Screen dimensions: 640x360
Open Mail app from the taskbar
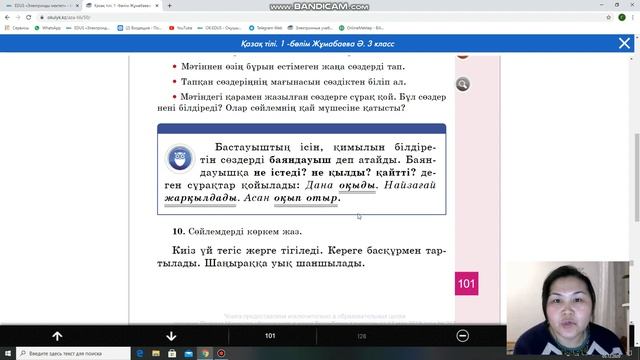(189, 353)
